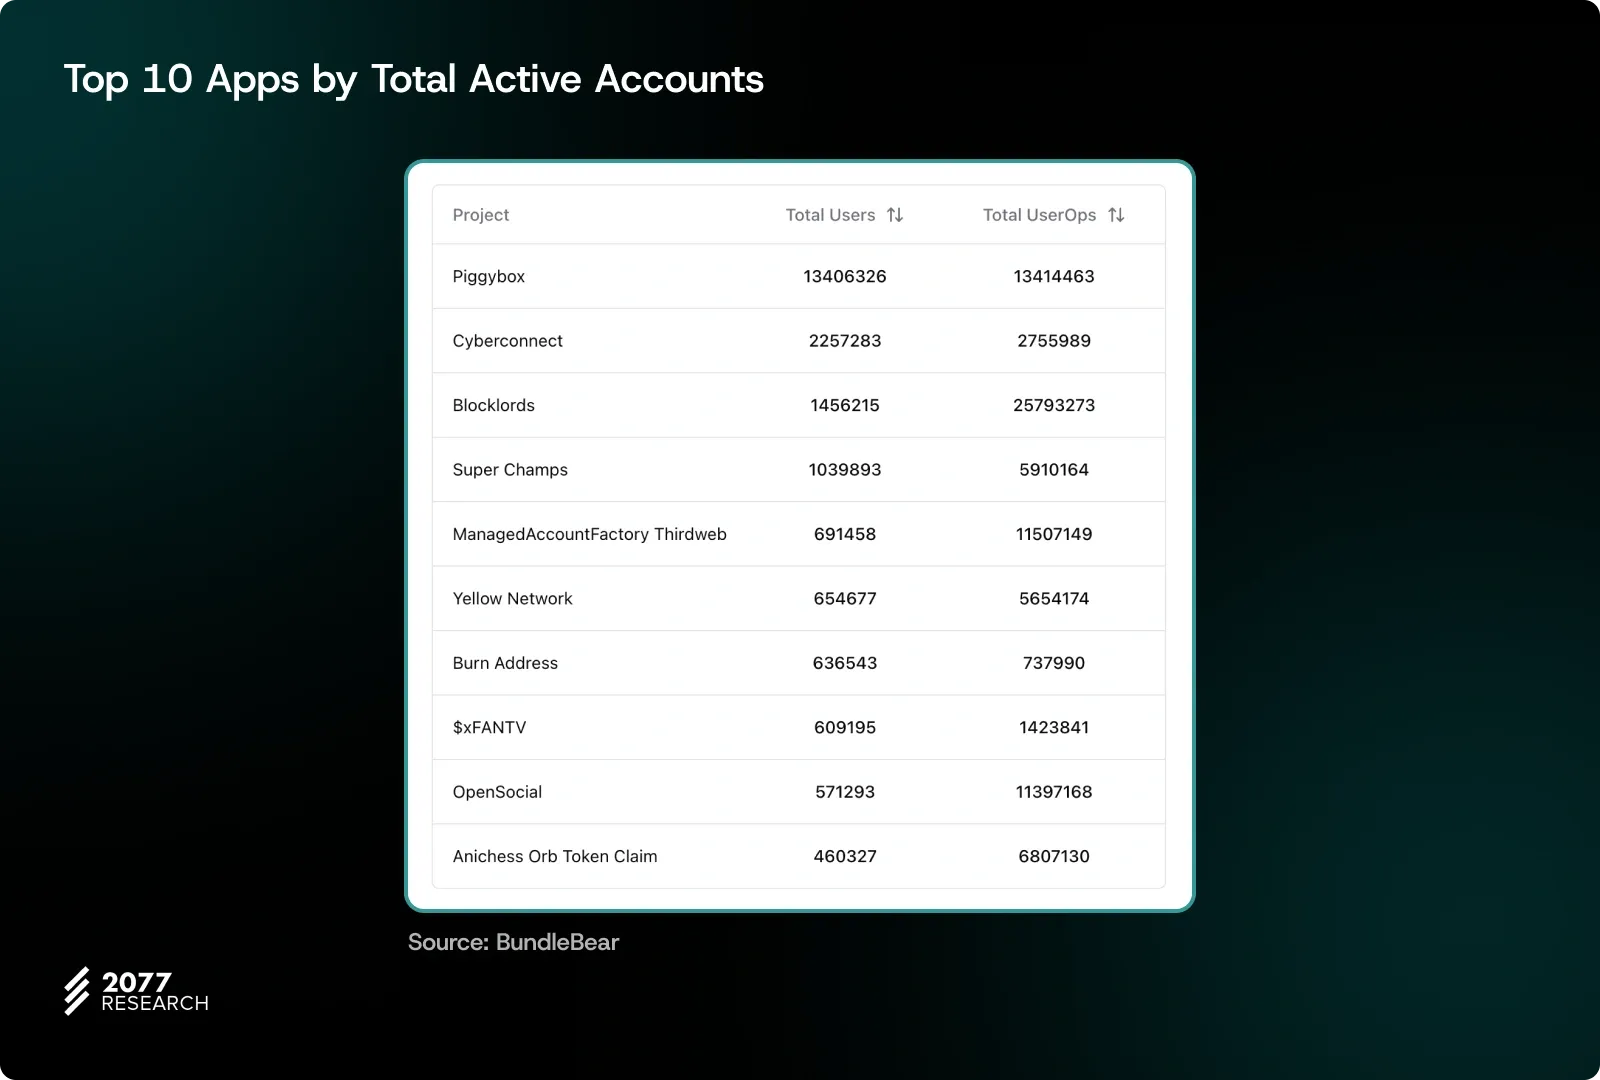Image resolution: width=1600 pixels, height=1080 pixels.
Task: Click the Blocklords project name
Action: (494, 405)
